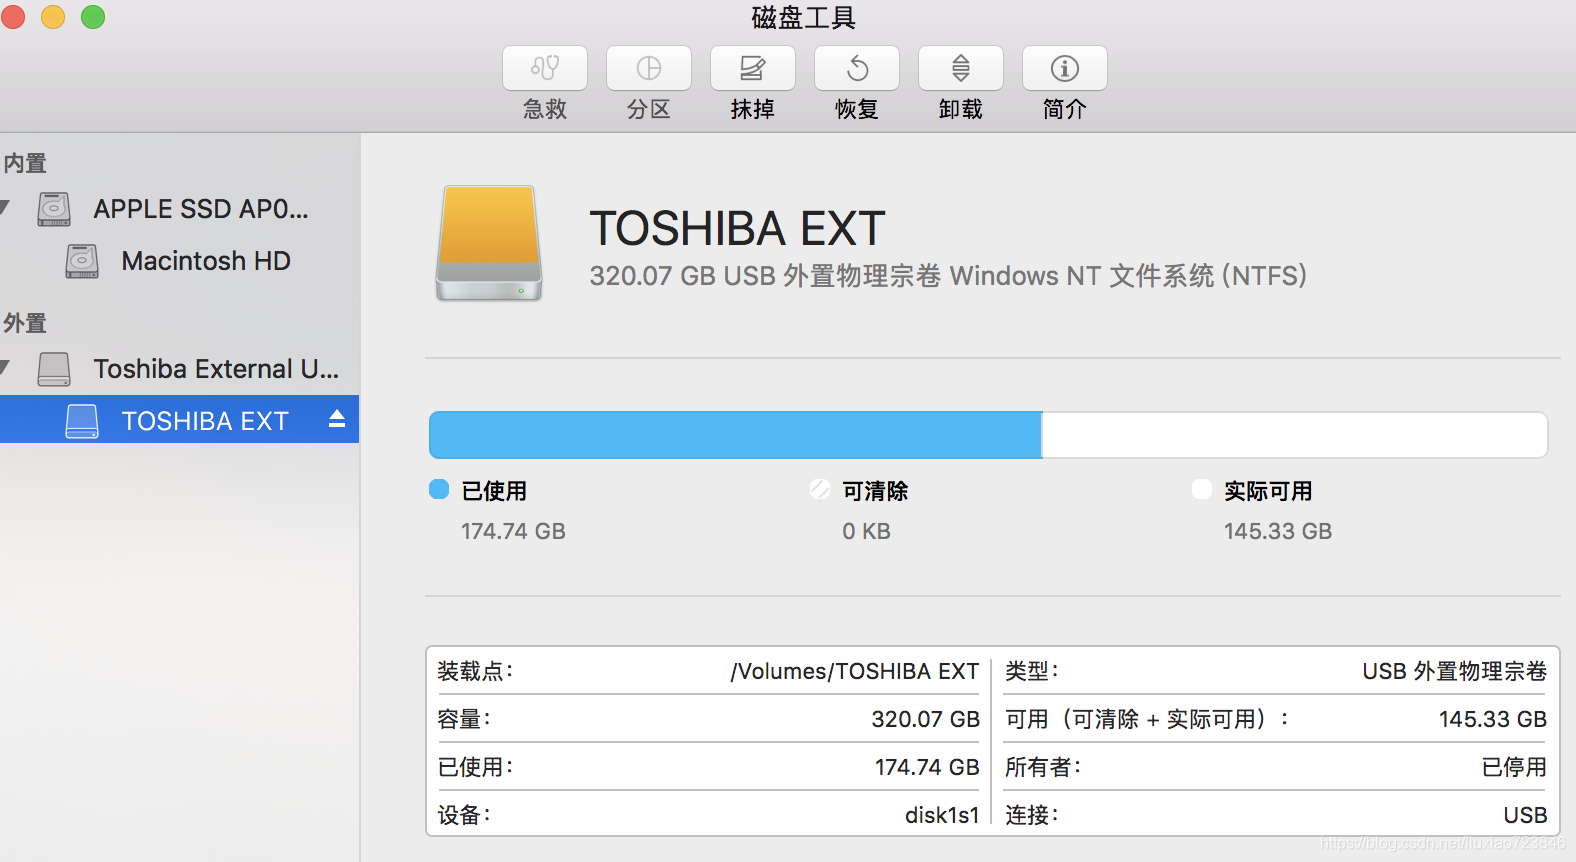The image size is (1576, 862).
Task: Click the 容量 row label
Action: (x=464, y=719)
